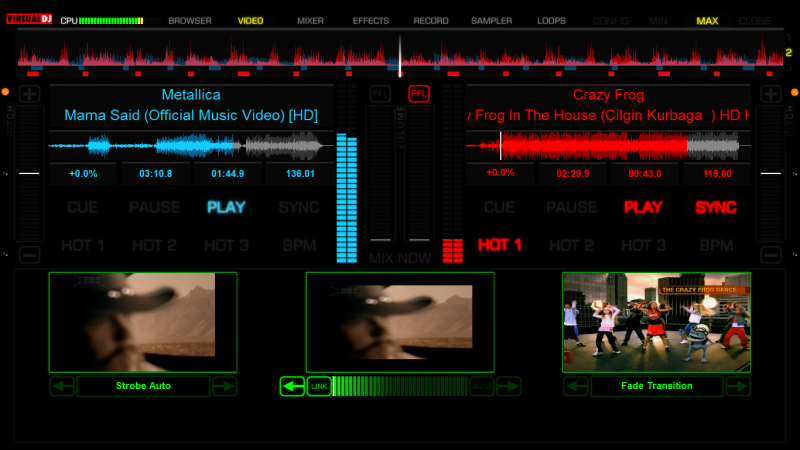Decrease right deck pitch with minus button
Viewport: 800px width, 450px height.
(771, 255)
